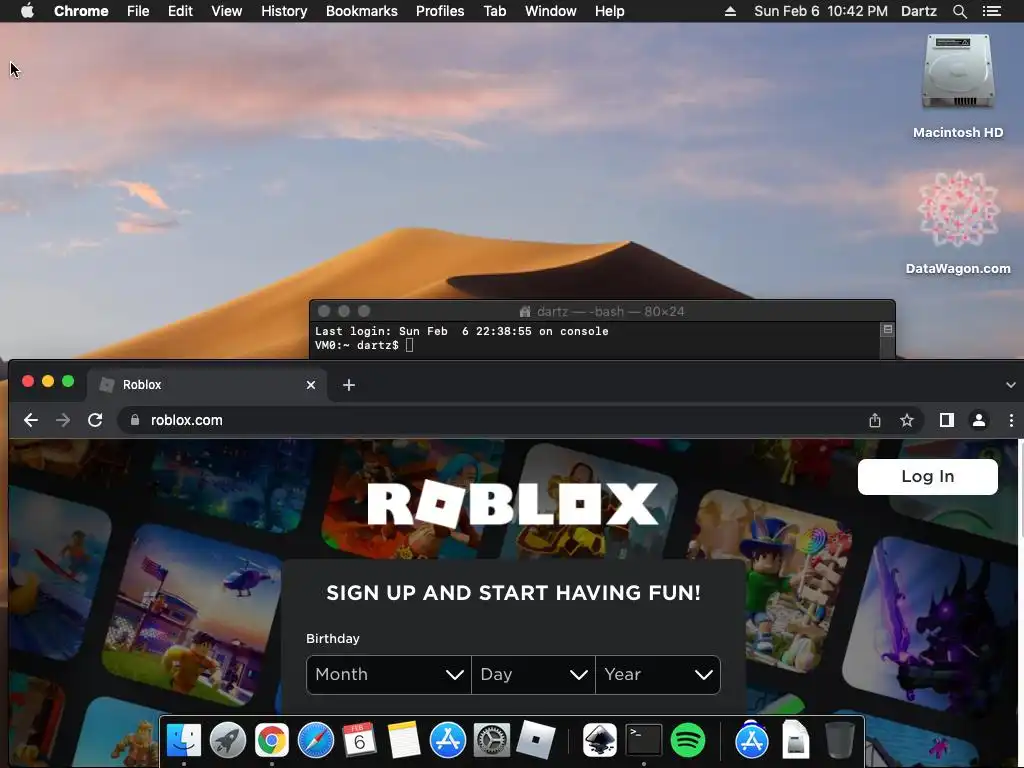This screenshot has height=768, width=1024.
Task: Open Calendar icon in the dock
Action: coord(359,740)
